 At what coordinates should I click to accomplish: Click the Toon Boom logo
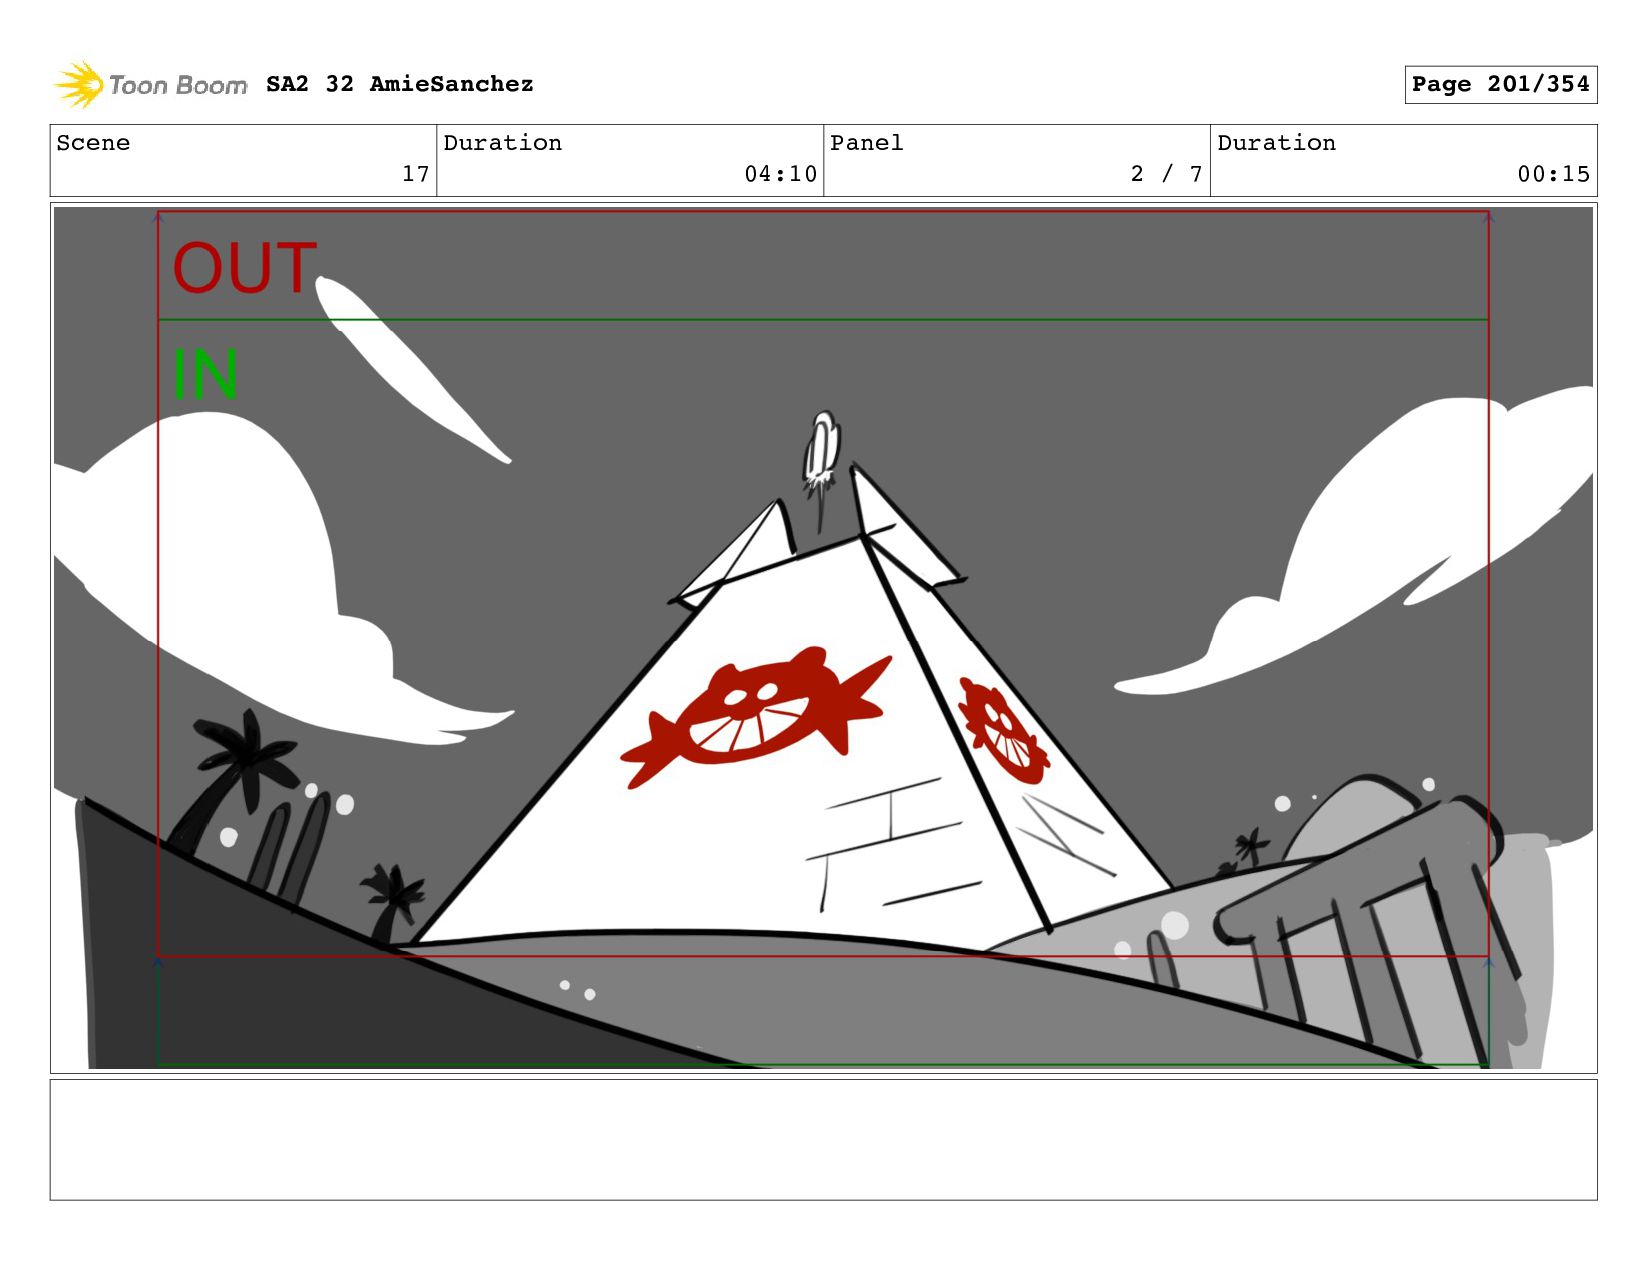[150, 85]
